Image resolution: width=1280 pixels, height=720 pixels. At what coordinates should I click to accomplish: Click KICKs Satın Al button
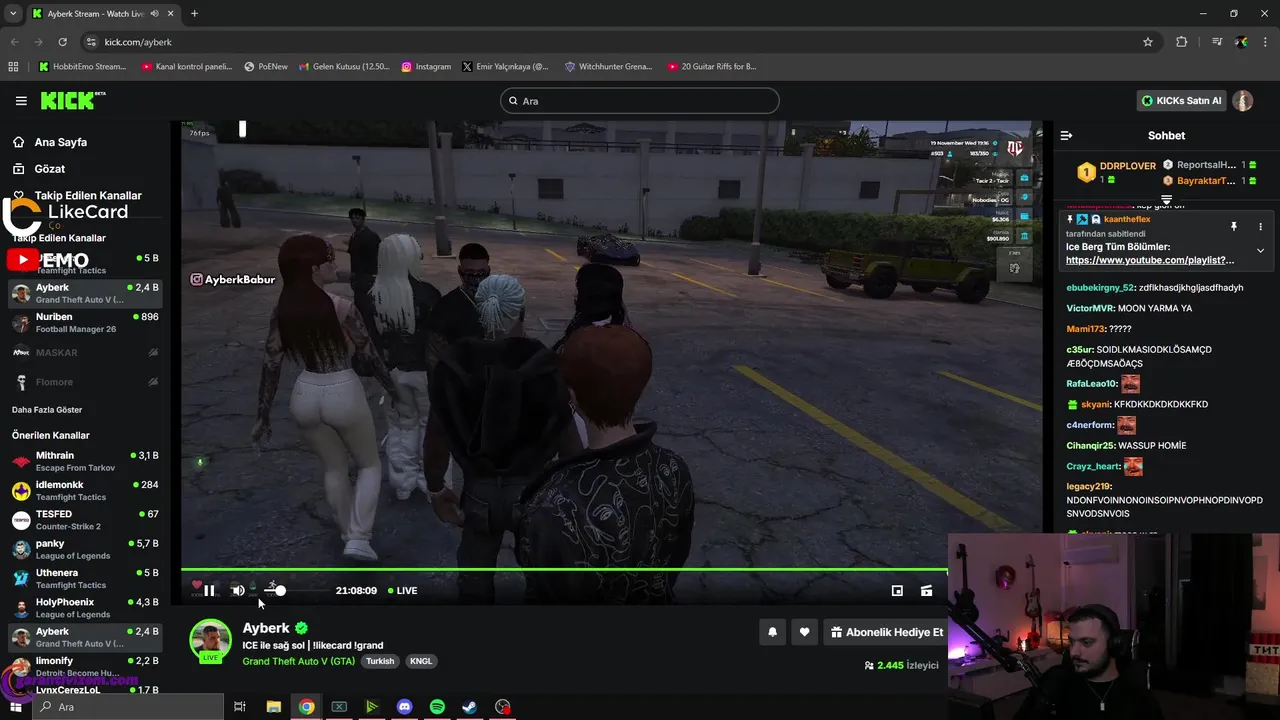[x=1181, y=101]
